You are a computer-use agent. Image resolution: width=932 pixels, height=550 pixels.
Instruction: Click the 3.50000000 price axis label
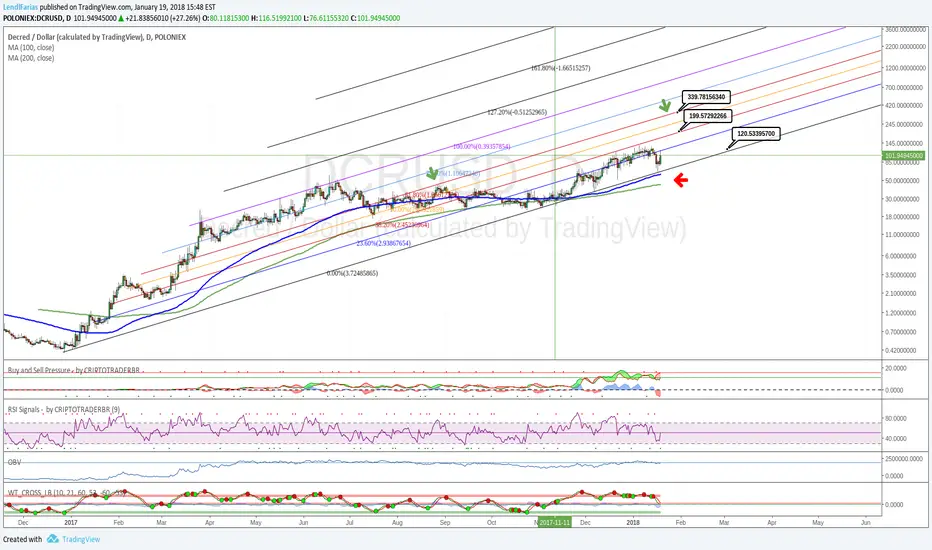pos(902,275)
